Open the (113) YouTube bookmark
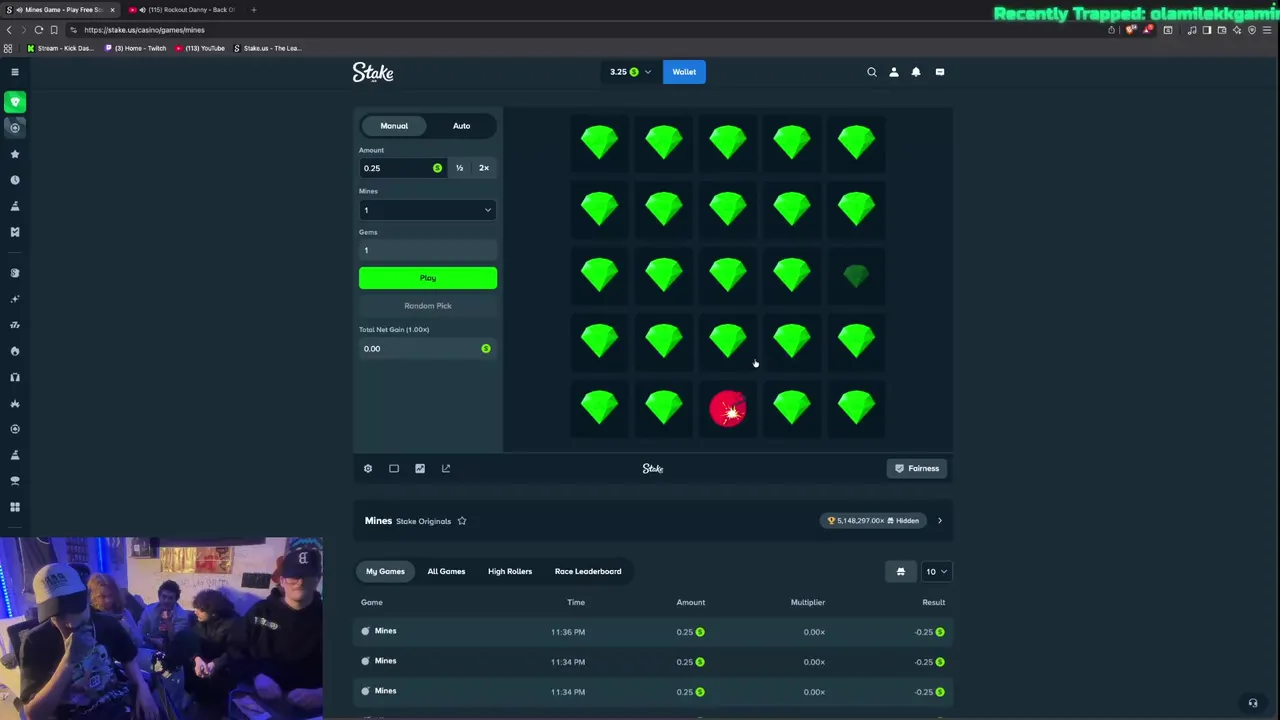 click(200, 48)
